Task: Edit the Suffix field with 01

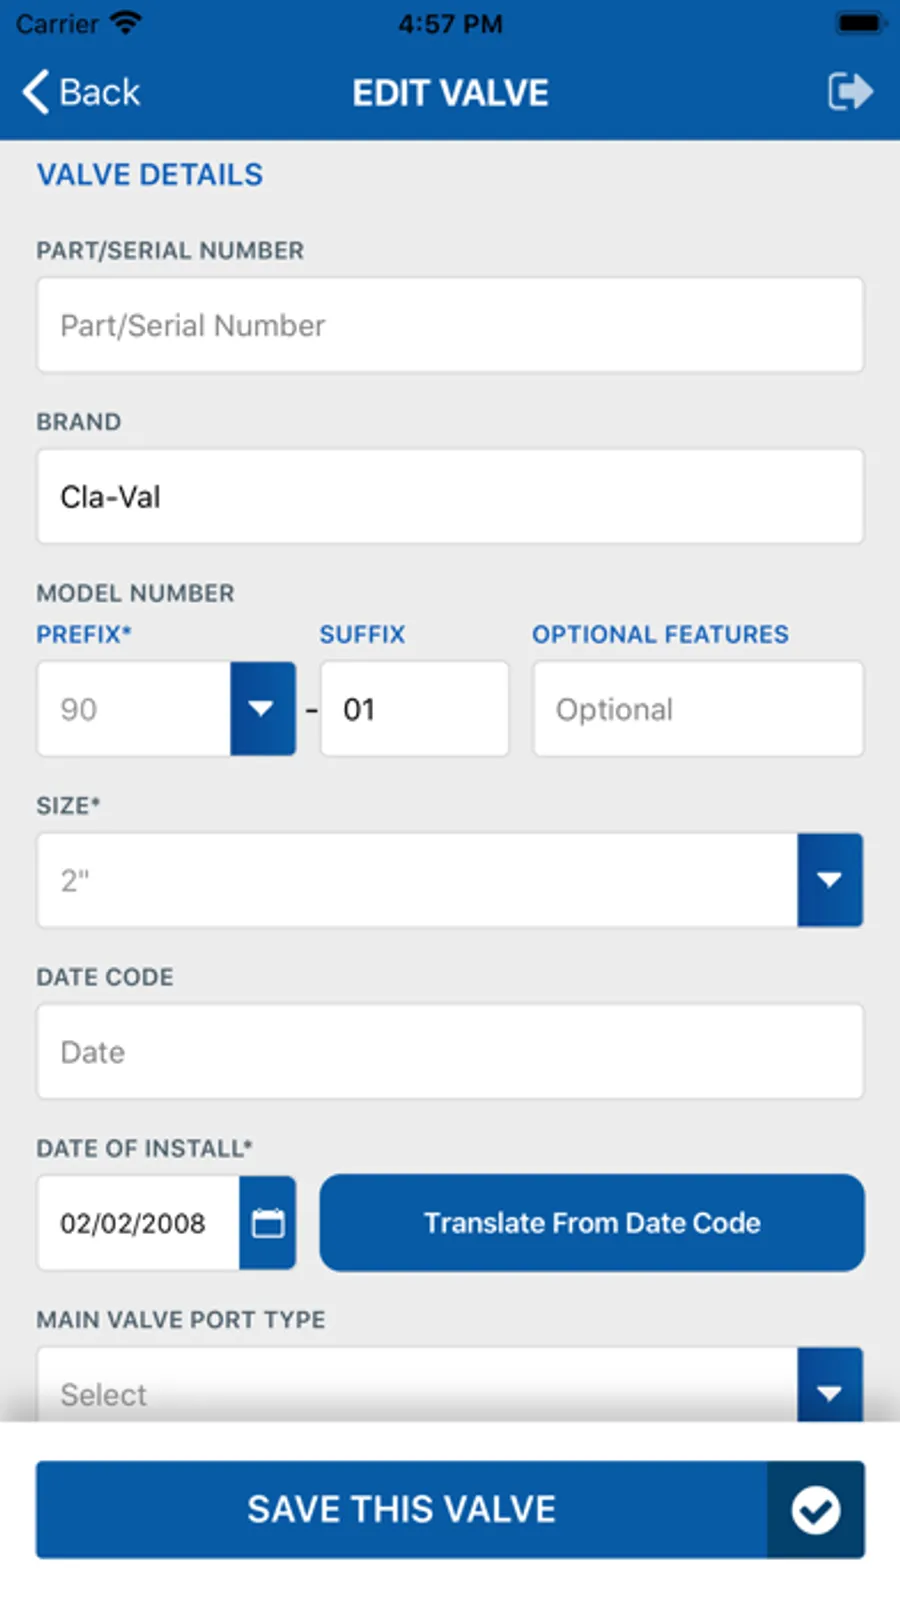Action: 414,709
